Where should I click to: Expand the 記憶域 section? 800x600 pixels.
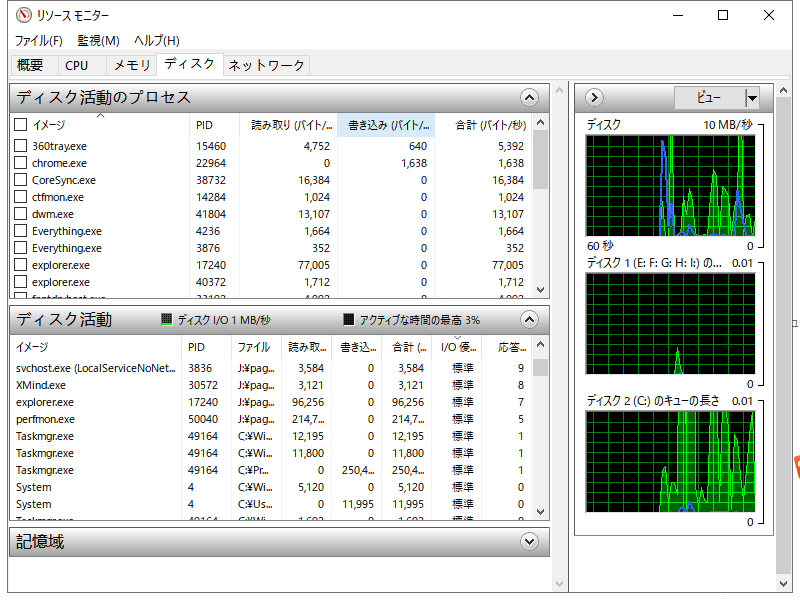click(x=529, y=542)
